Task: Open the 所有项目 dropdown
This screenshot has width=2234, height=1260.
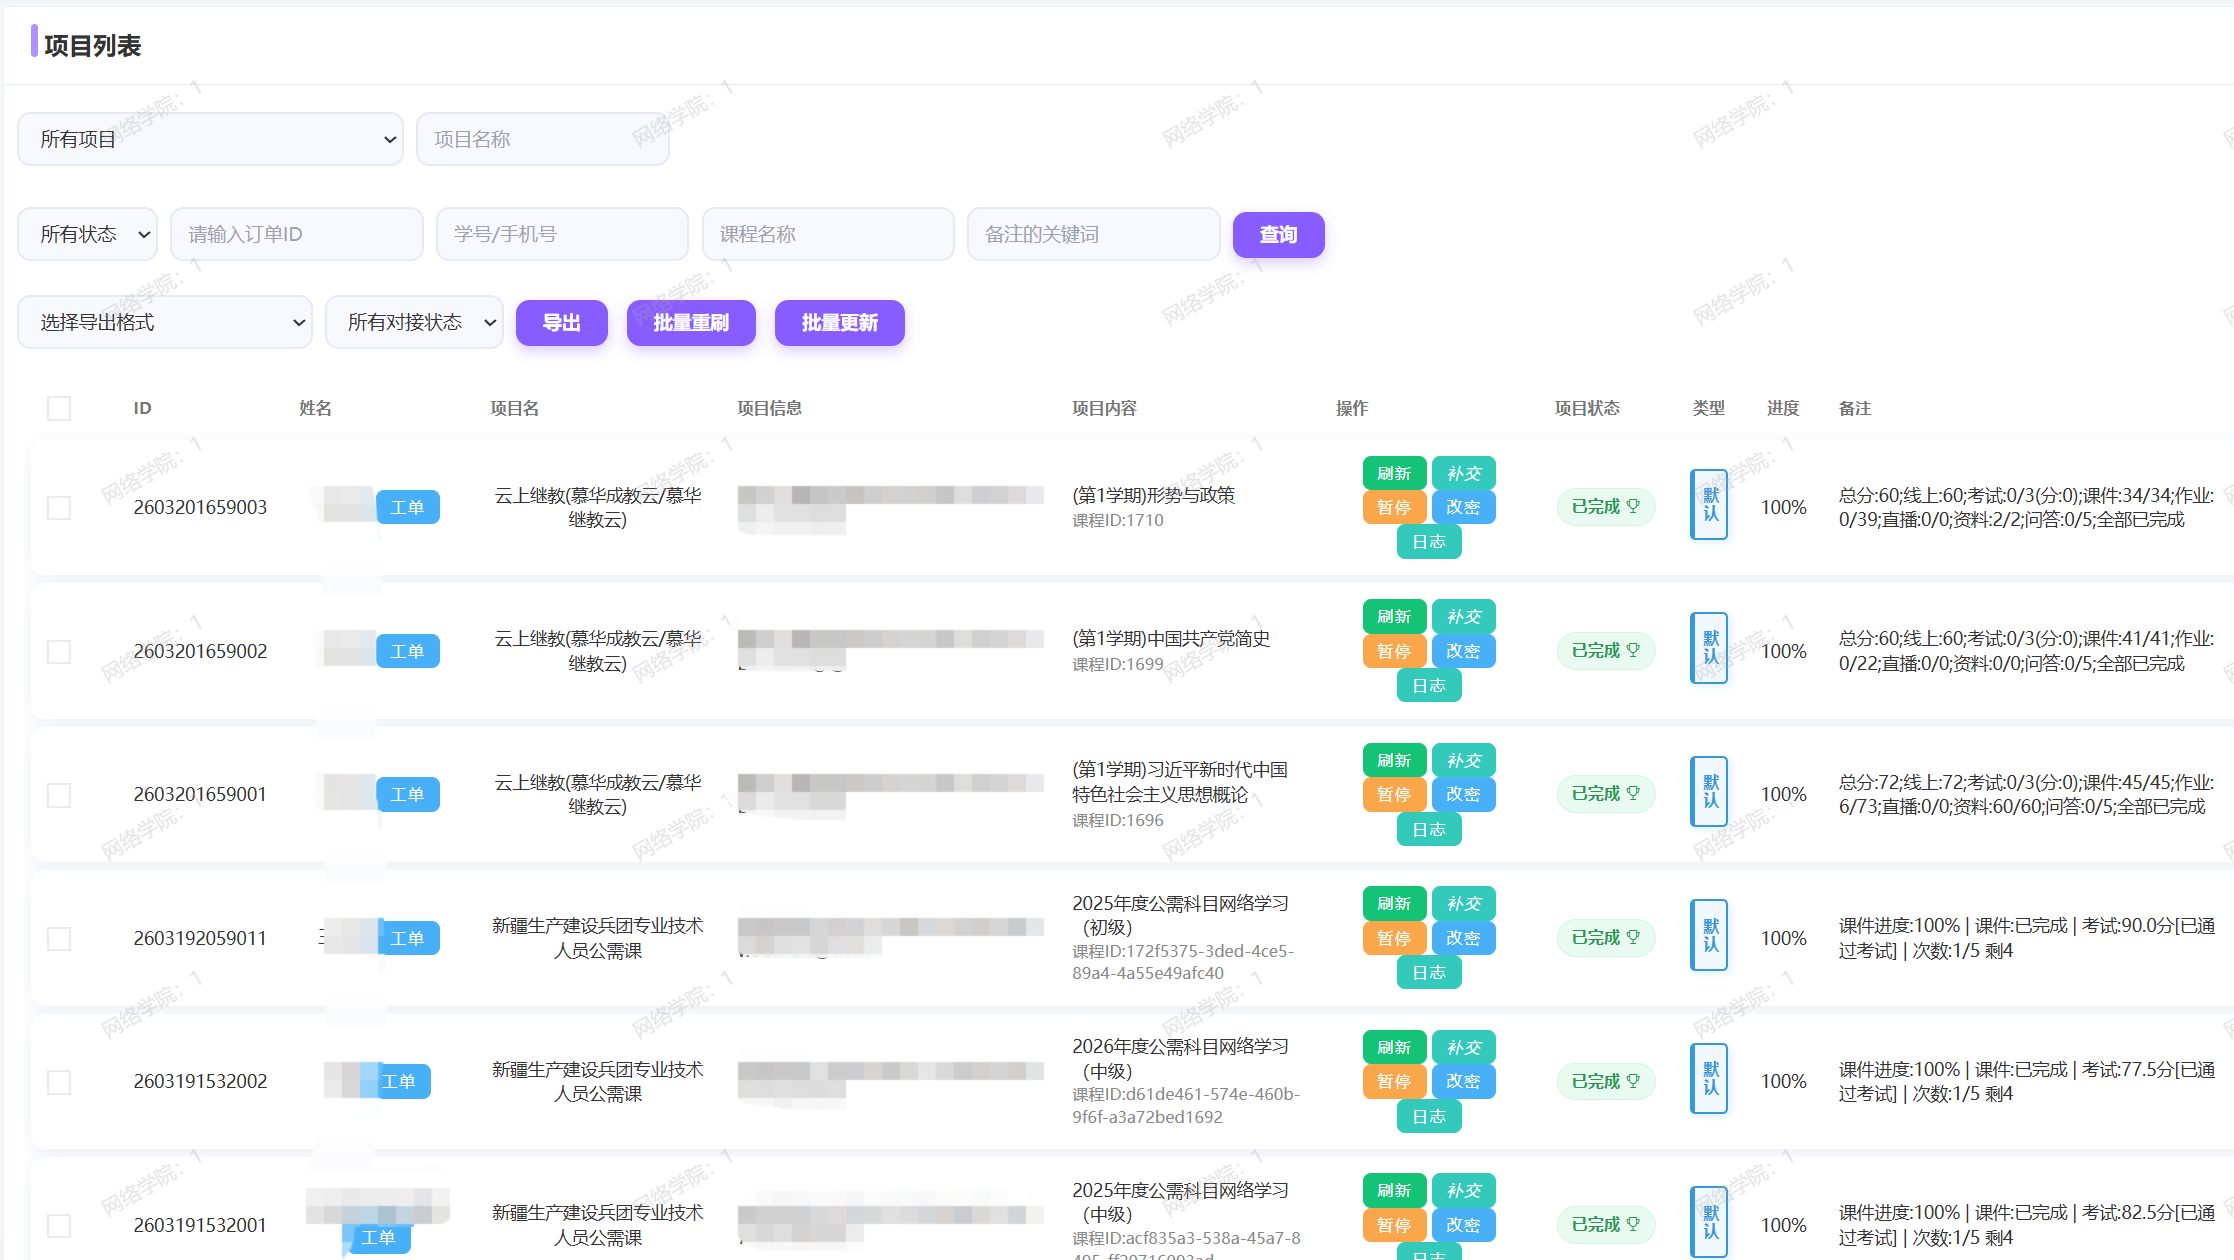Action: click(x=210, y=139)
